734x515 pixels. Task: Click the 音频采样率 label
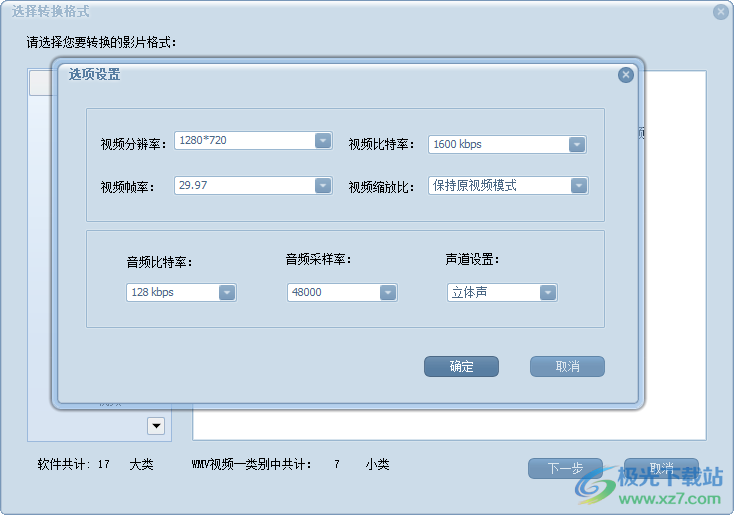click(x=318, y=259)
